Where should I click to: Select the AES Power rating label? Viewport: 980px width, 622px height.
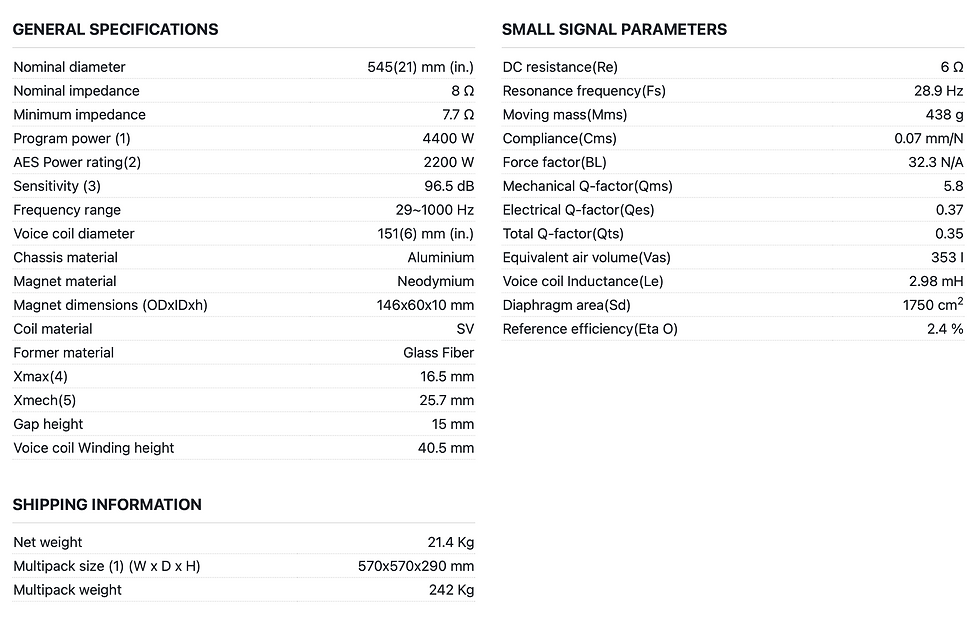tap(77, 162)
